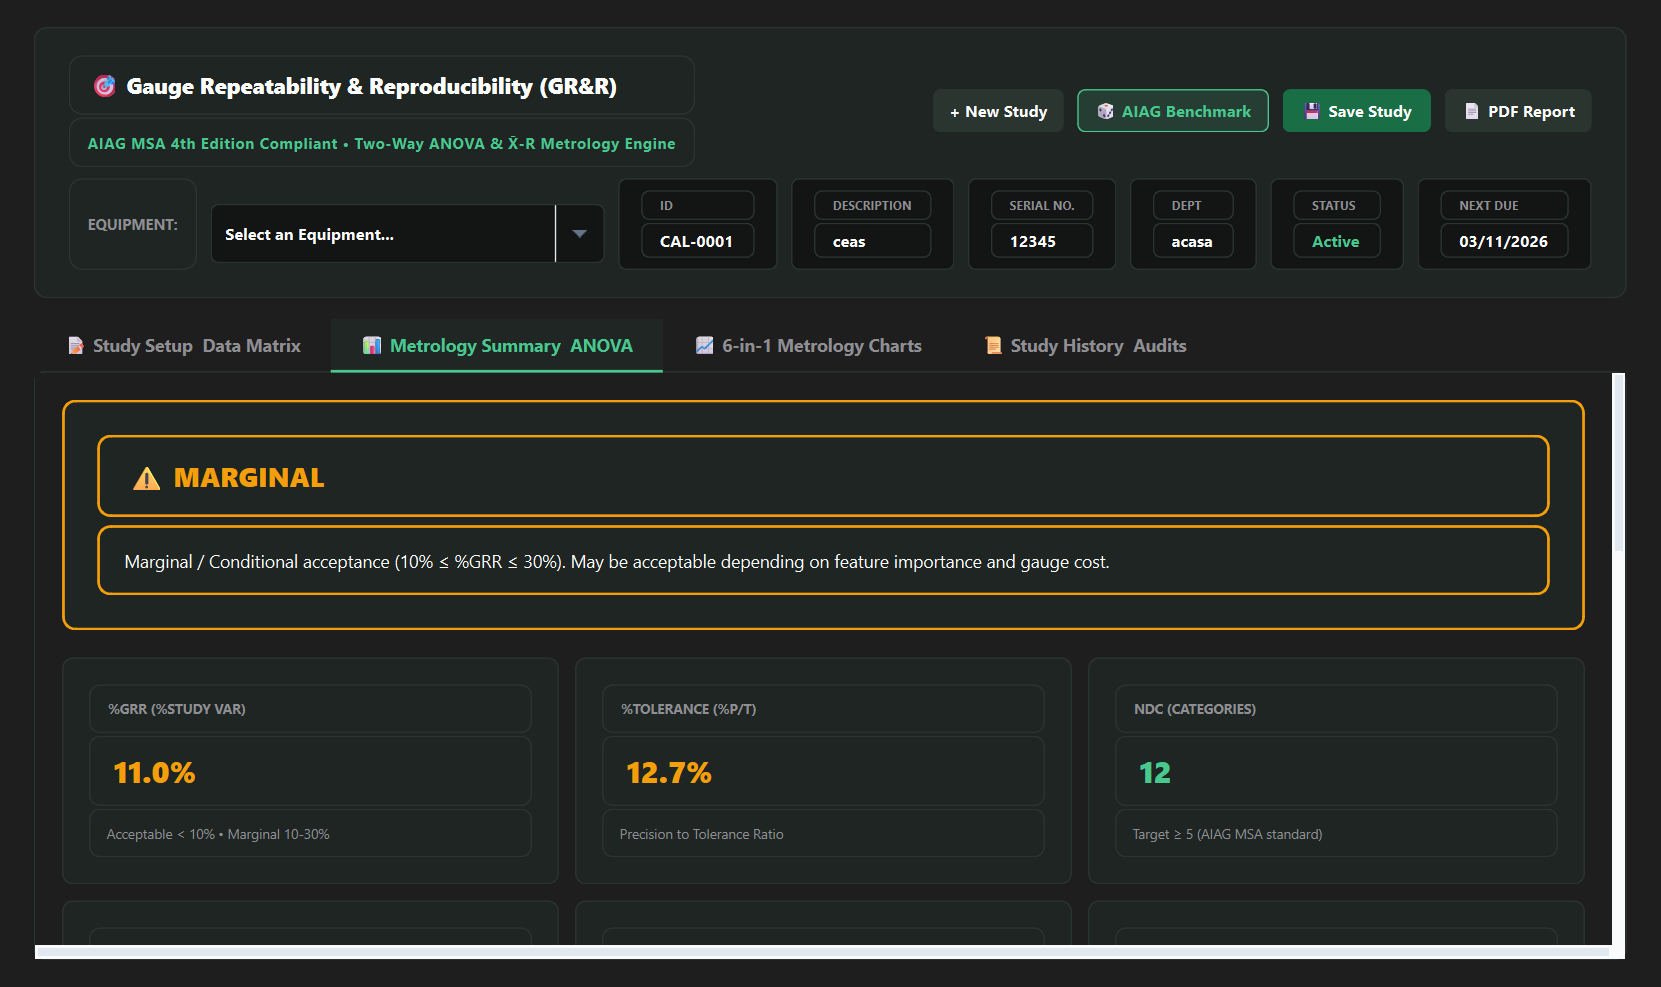Screen dimensions: 1661x987
Task: Click the scroll icon of Study History tab
Action: [993, 345]
